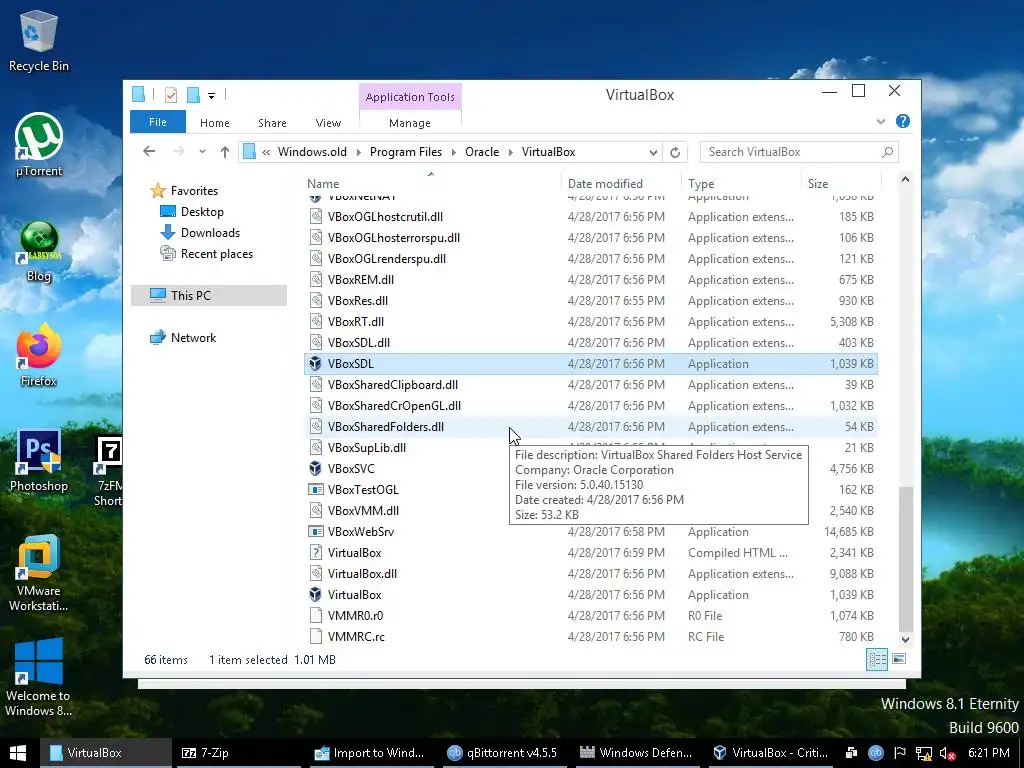The width and height of the screenshot is (1024, 768).
Task: Open the Recent locations dropdown arrow
Action: 202,152
